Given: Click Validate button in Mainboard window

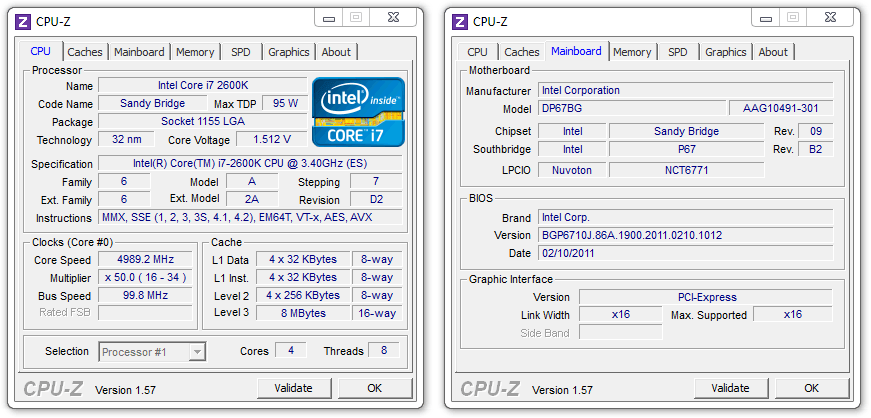Looking at the screenshot, I should [x=730, y=388].
